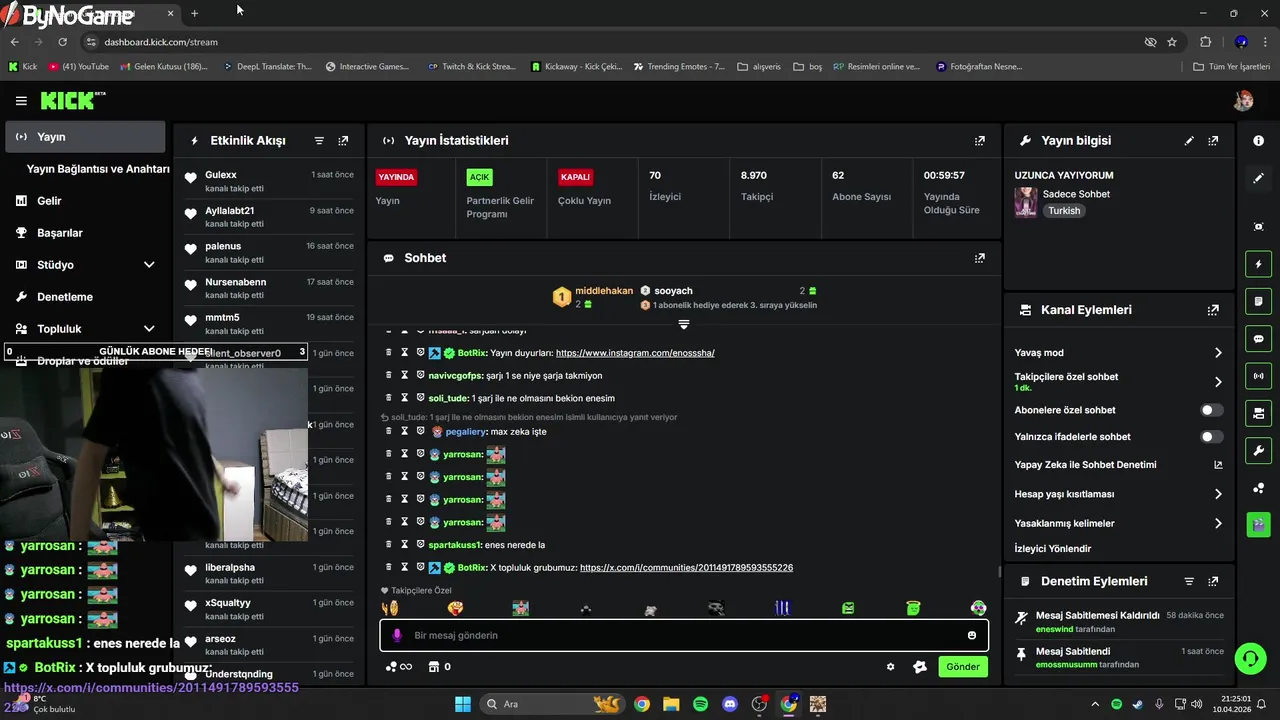Open the green headset support button
1280x720 pixels.
1250,658
